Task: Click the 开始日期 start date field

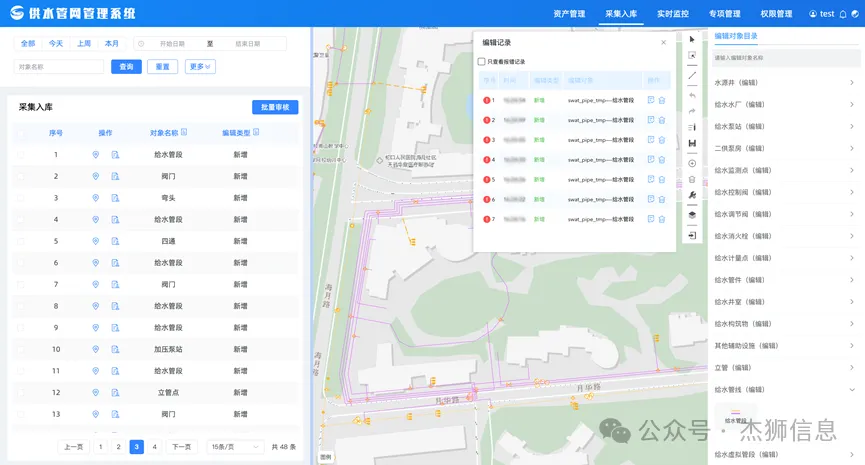Action: click(x=172, y=44)
